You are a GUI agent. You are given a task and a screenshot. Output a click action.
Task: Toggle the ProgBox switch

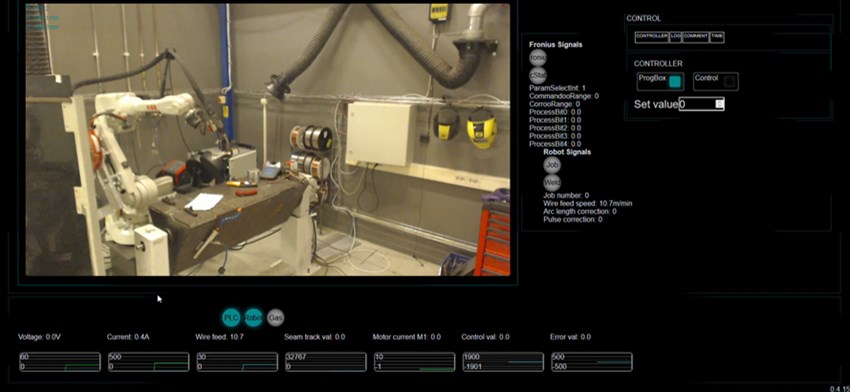pos(675,82)
